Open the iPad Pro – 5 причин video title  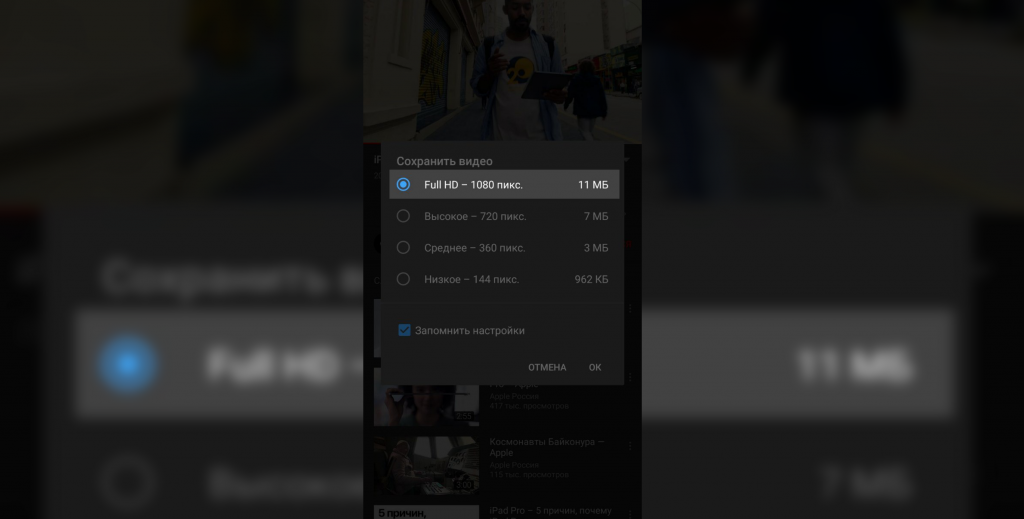coord(551,511)
